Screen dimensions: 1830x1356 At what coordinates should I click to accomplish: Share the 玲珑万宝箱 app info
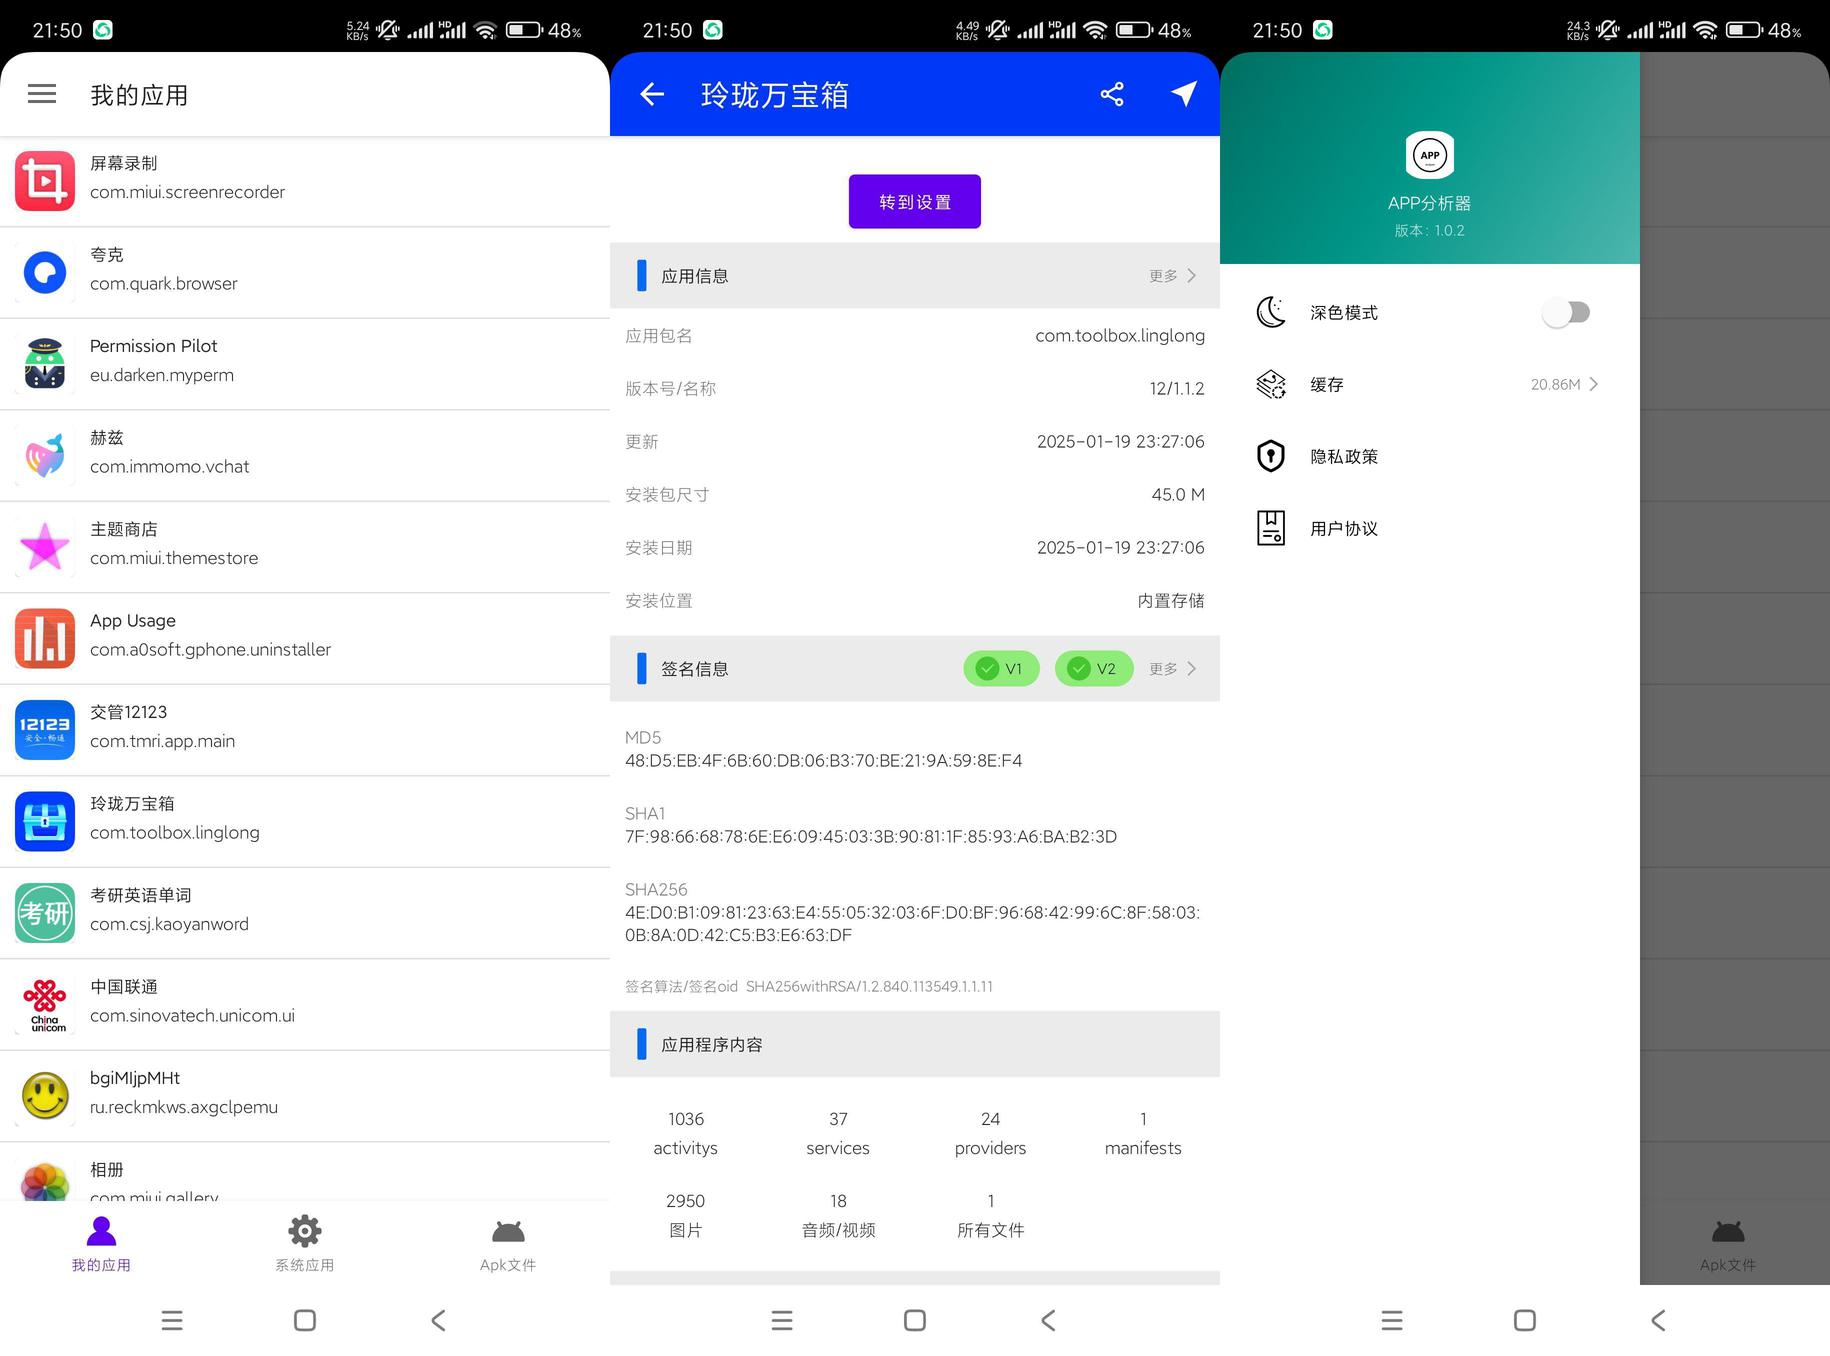coord(1112,94)
